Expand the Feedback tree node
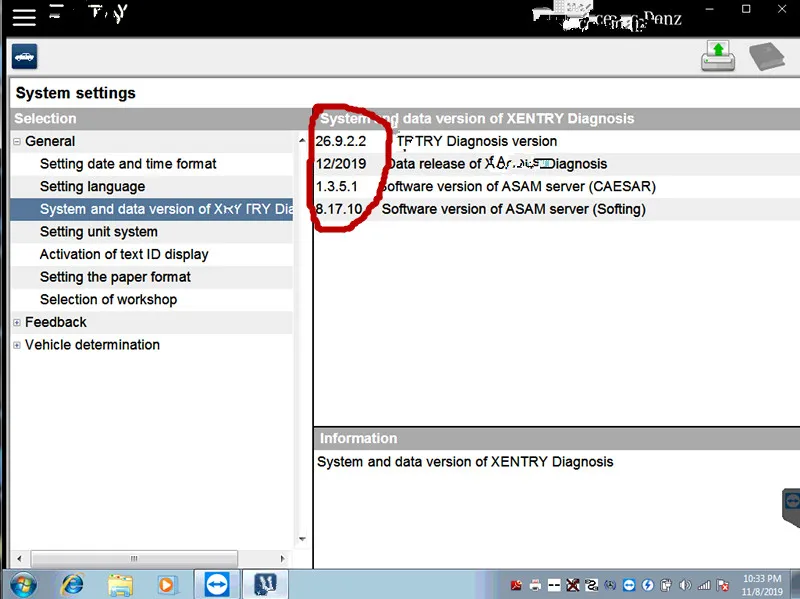 point(17,322)
